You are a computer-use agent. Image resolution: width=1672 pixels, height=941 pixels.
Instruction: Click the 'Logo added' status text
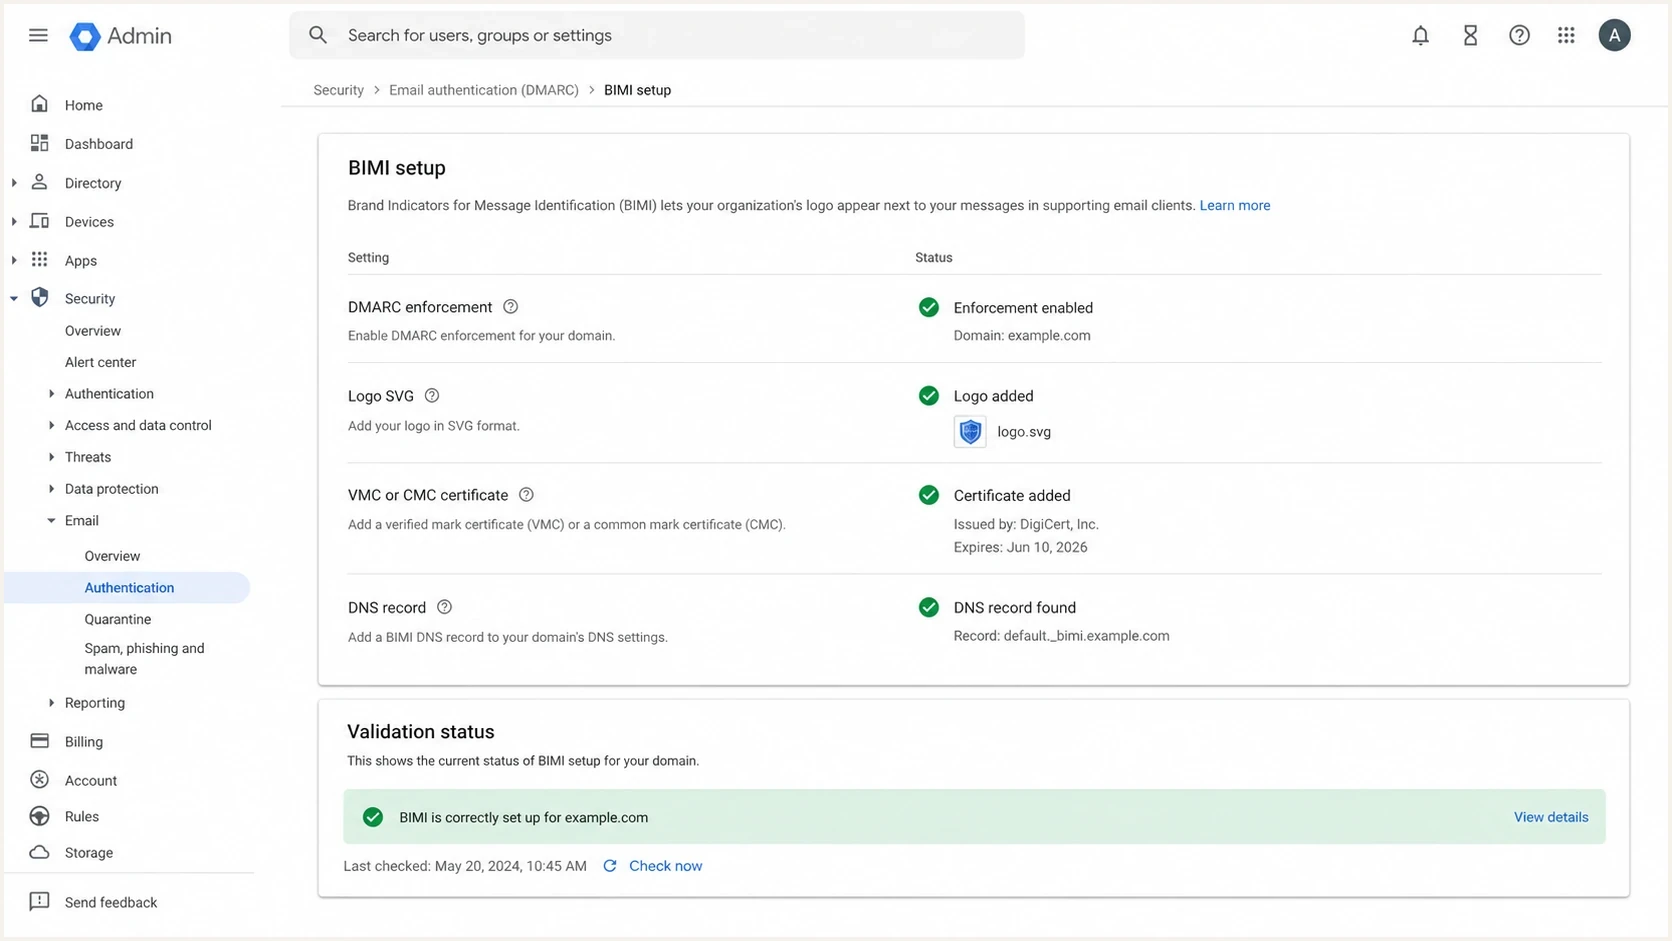tap(993, 396)
